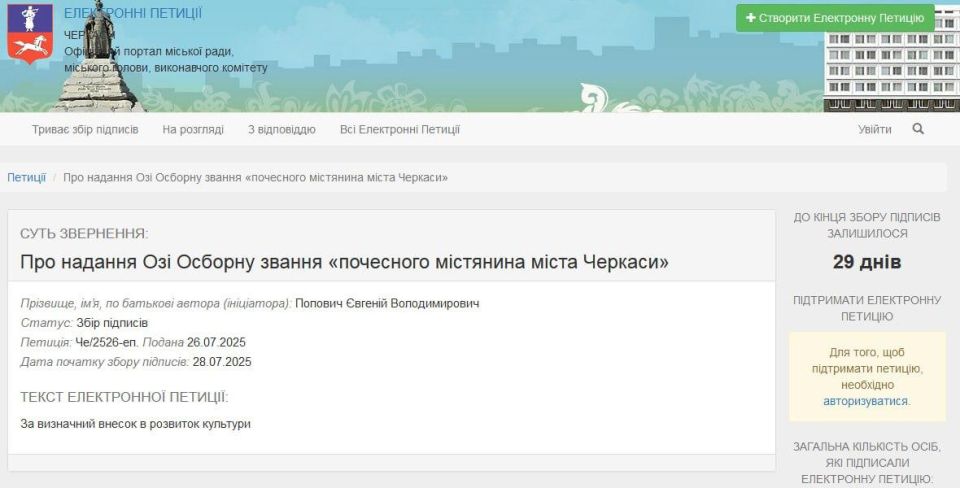Click the search magnifier icon
Screen dimensions: 960x488
pyautogui.click(x=918, y=129)
